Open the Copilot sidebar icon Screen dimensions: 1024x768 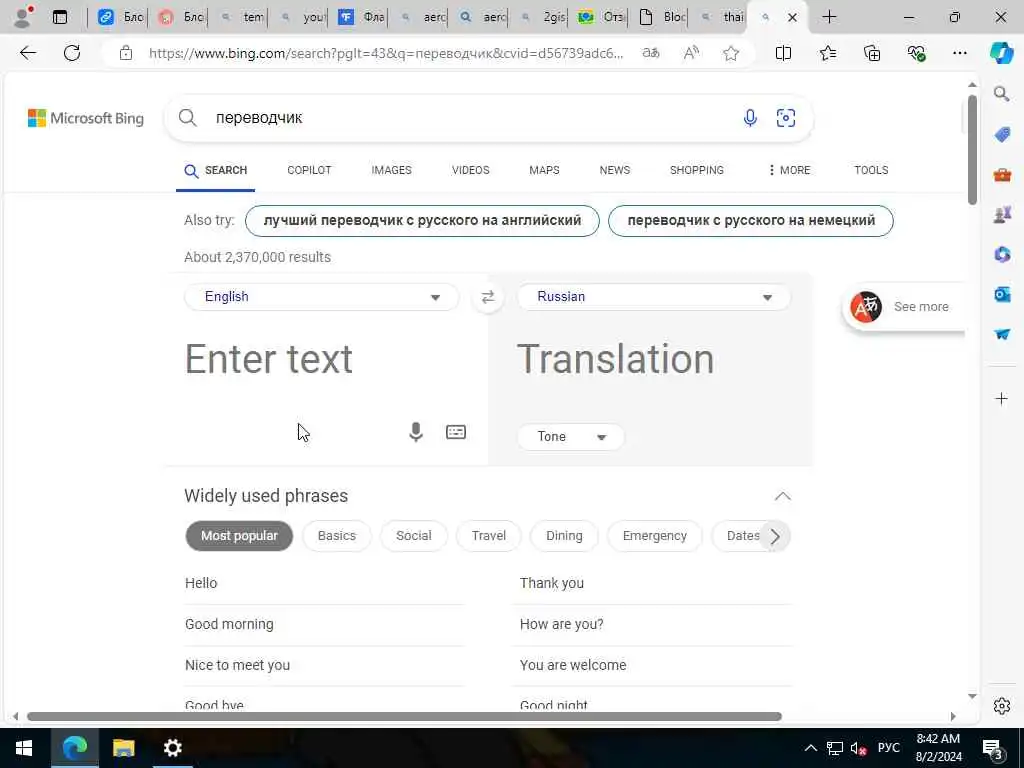(x=1001, y=53)
